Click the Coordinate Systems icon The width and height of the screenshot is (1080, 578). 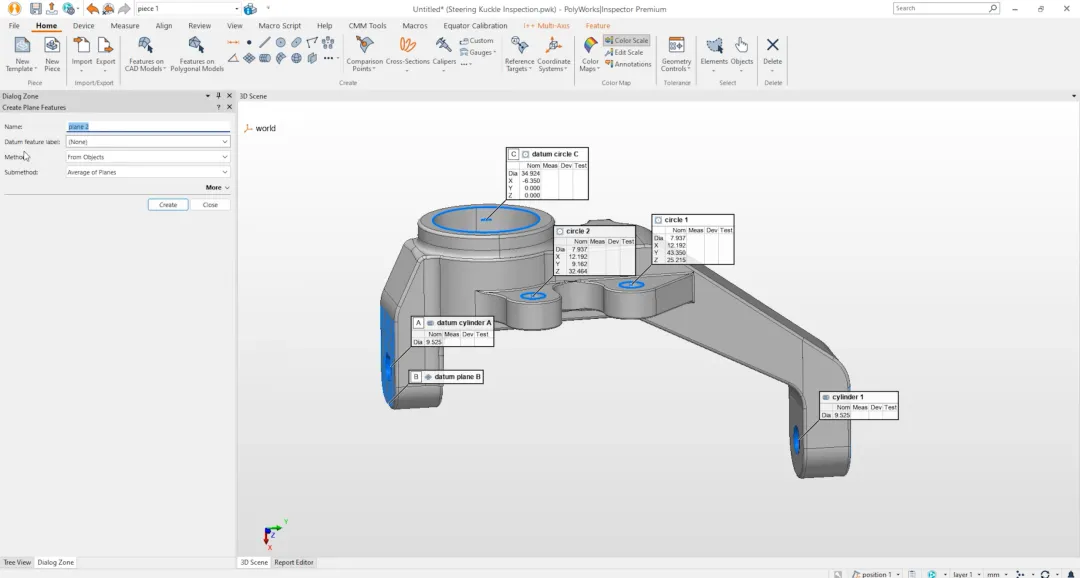(x=553, y=47)
